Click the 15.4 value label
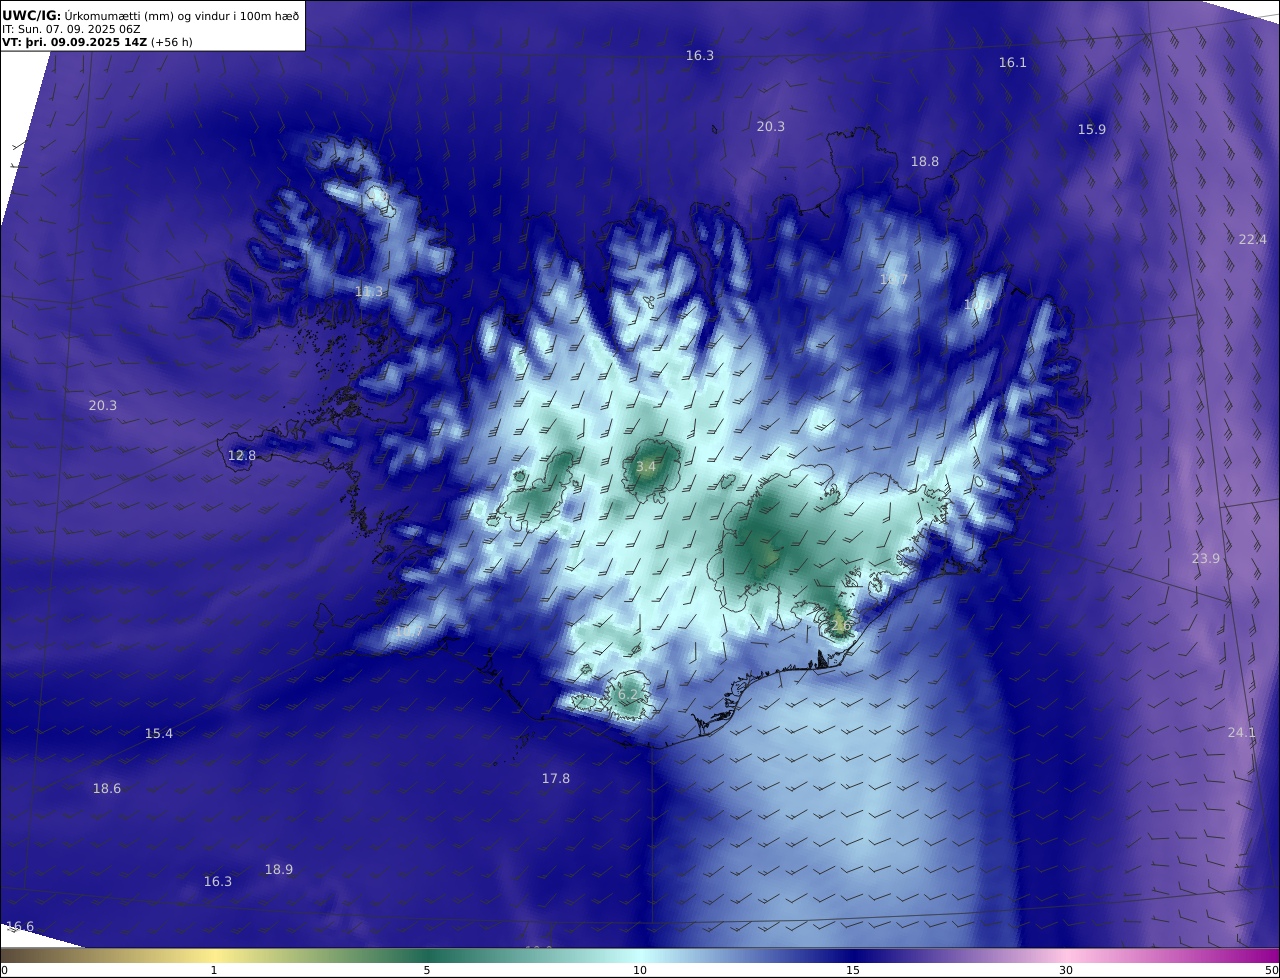Viewport: 1280px width, 978px height. point(159,733)
